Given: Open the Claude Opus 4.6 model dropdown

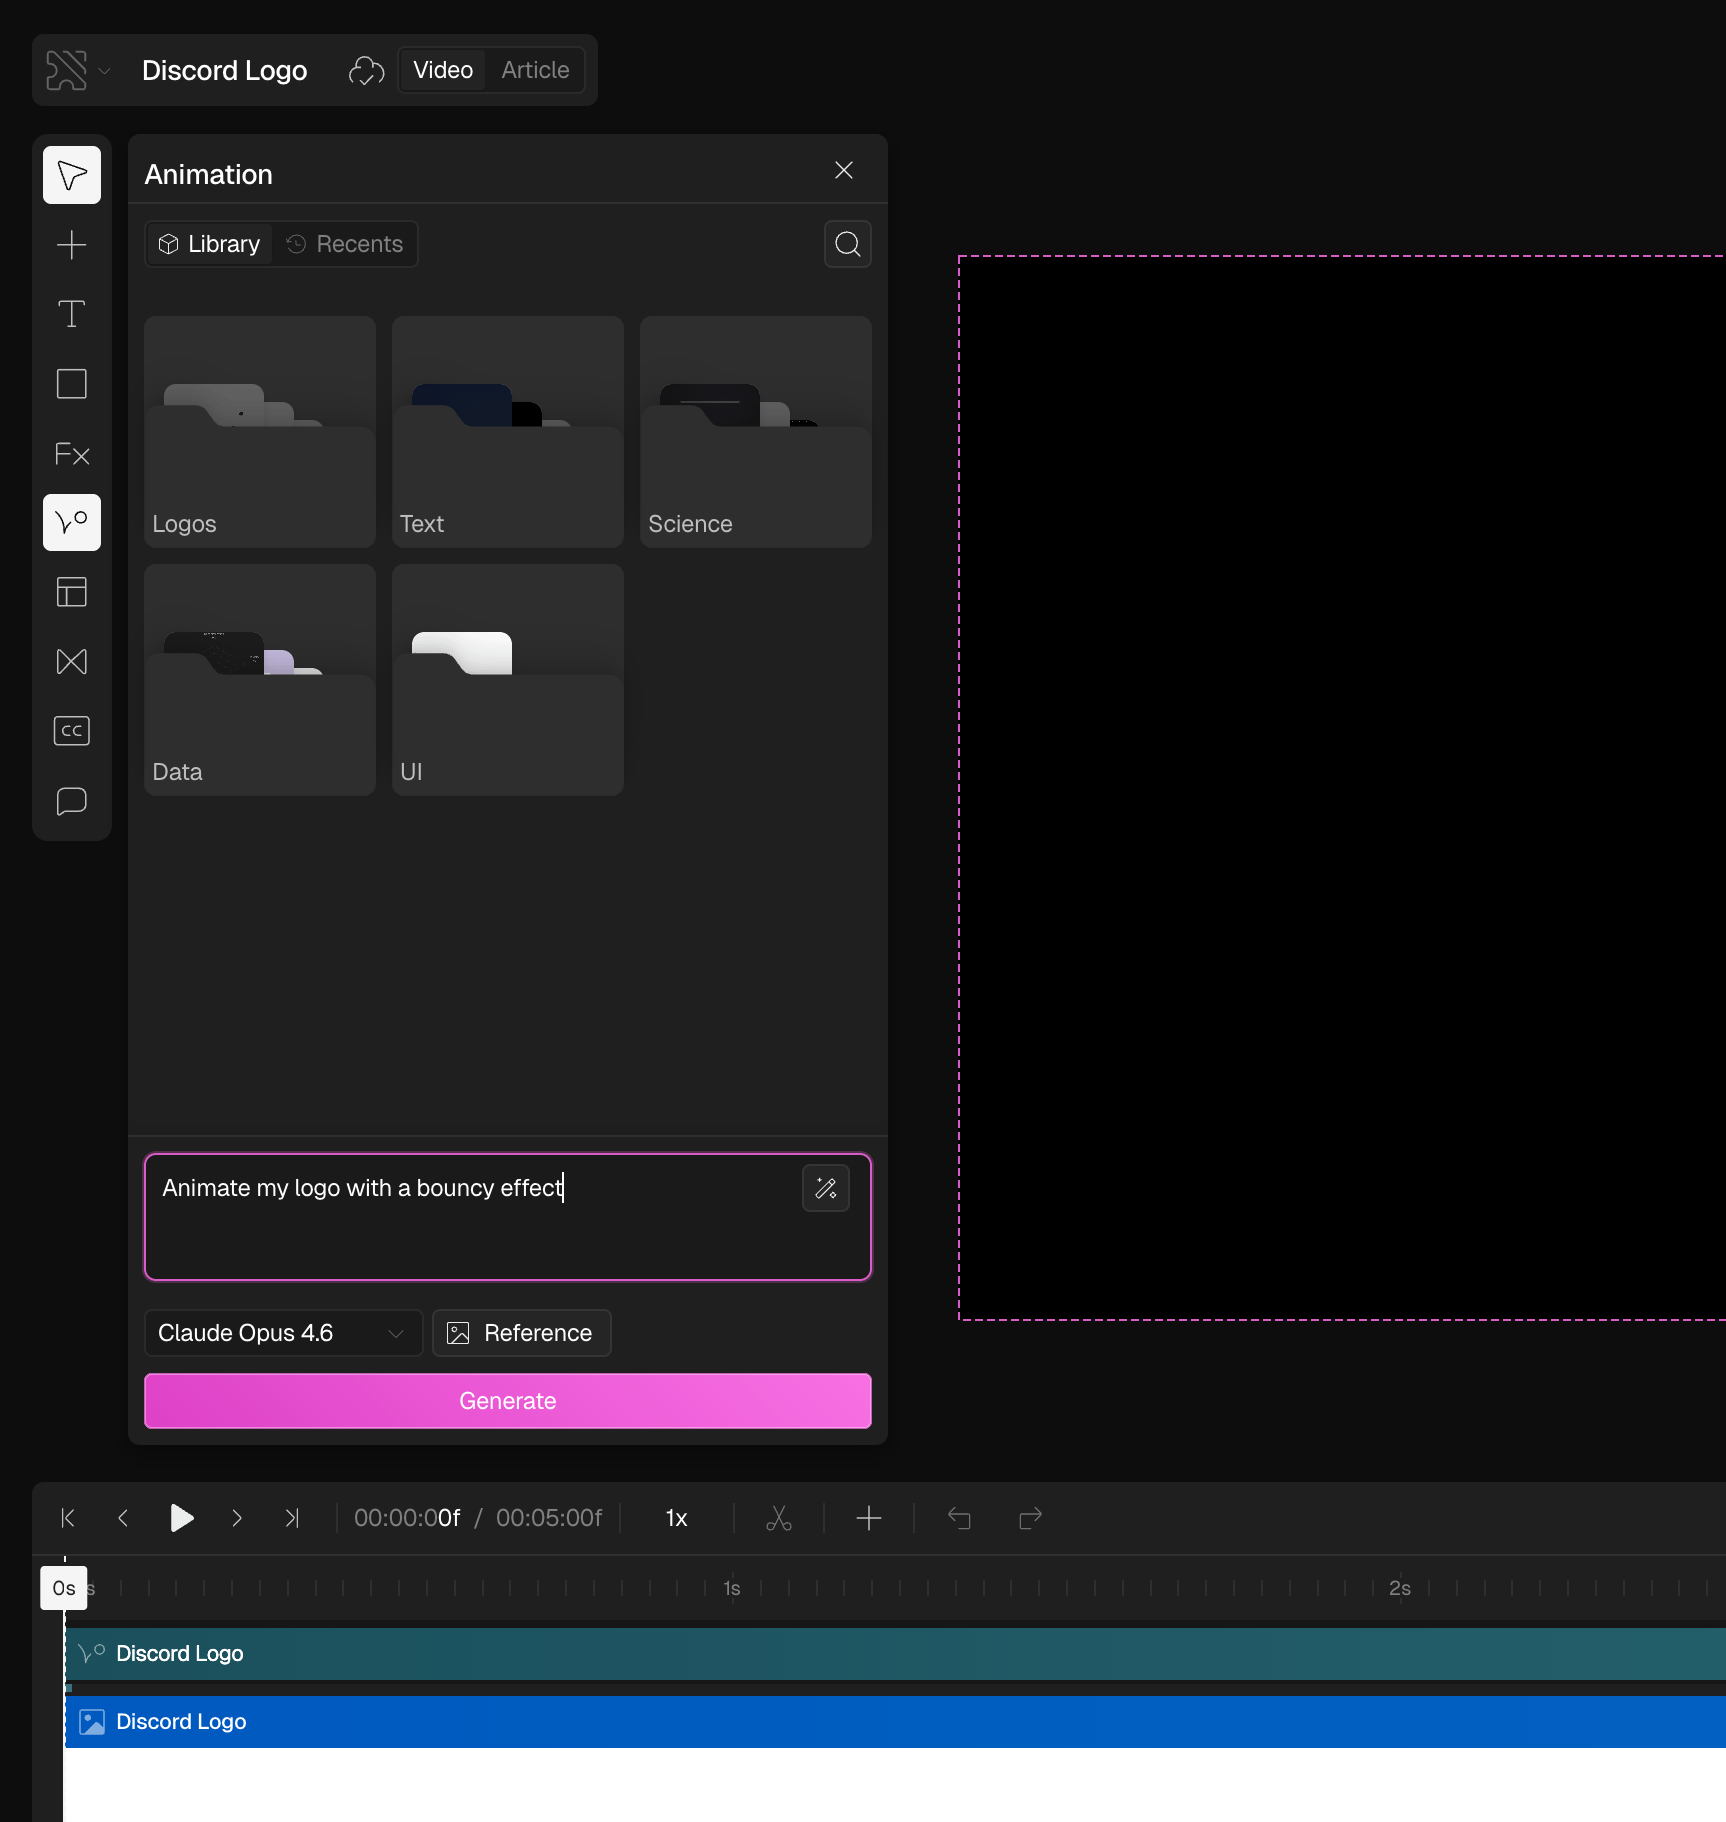Looking at the screenshot, I should coord(283,1333).
